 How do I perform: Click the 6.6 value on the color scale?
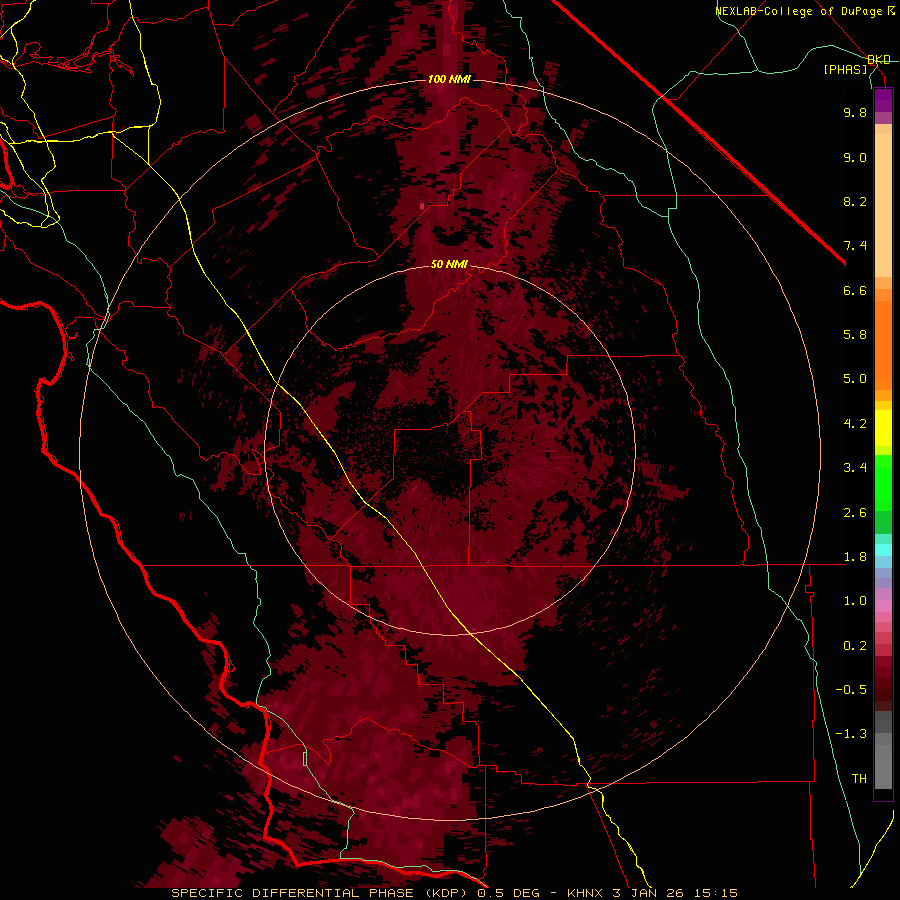tap(855, 290)
